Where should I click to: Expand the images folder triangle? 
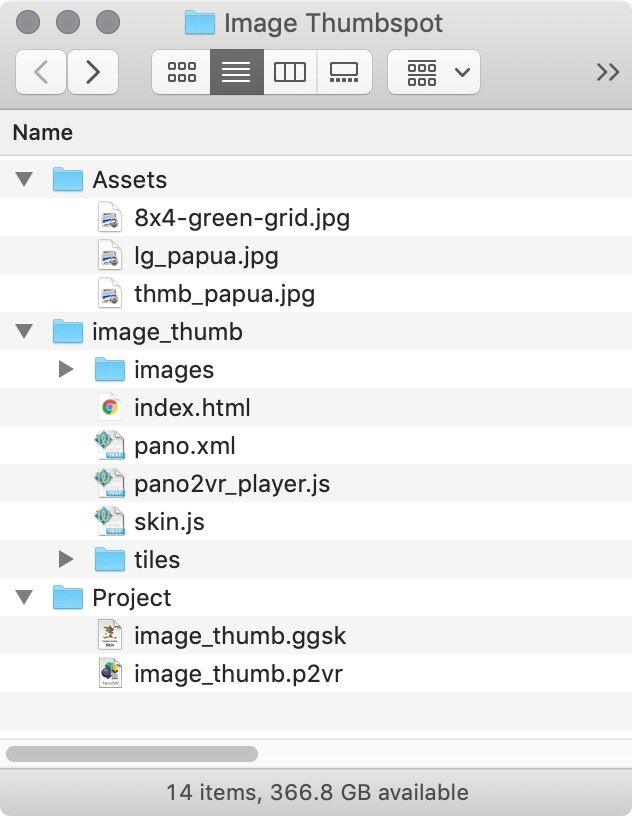(x=66, y=369)
